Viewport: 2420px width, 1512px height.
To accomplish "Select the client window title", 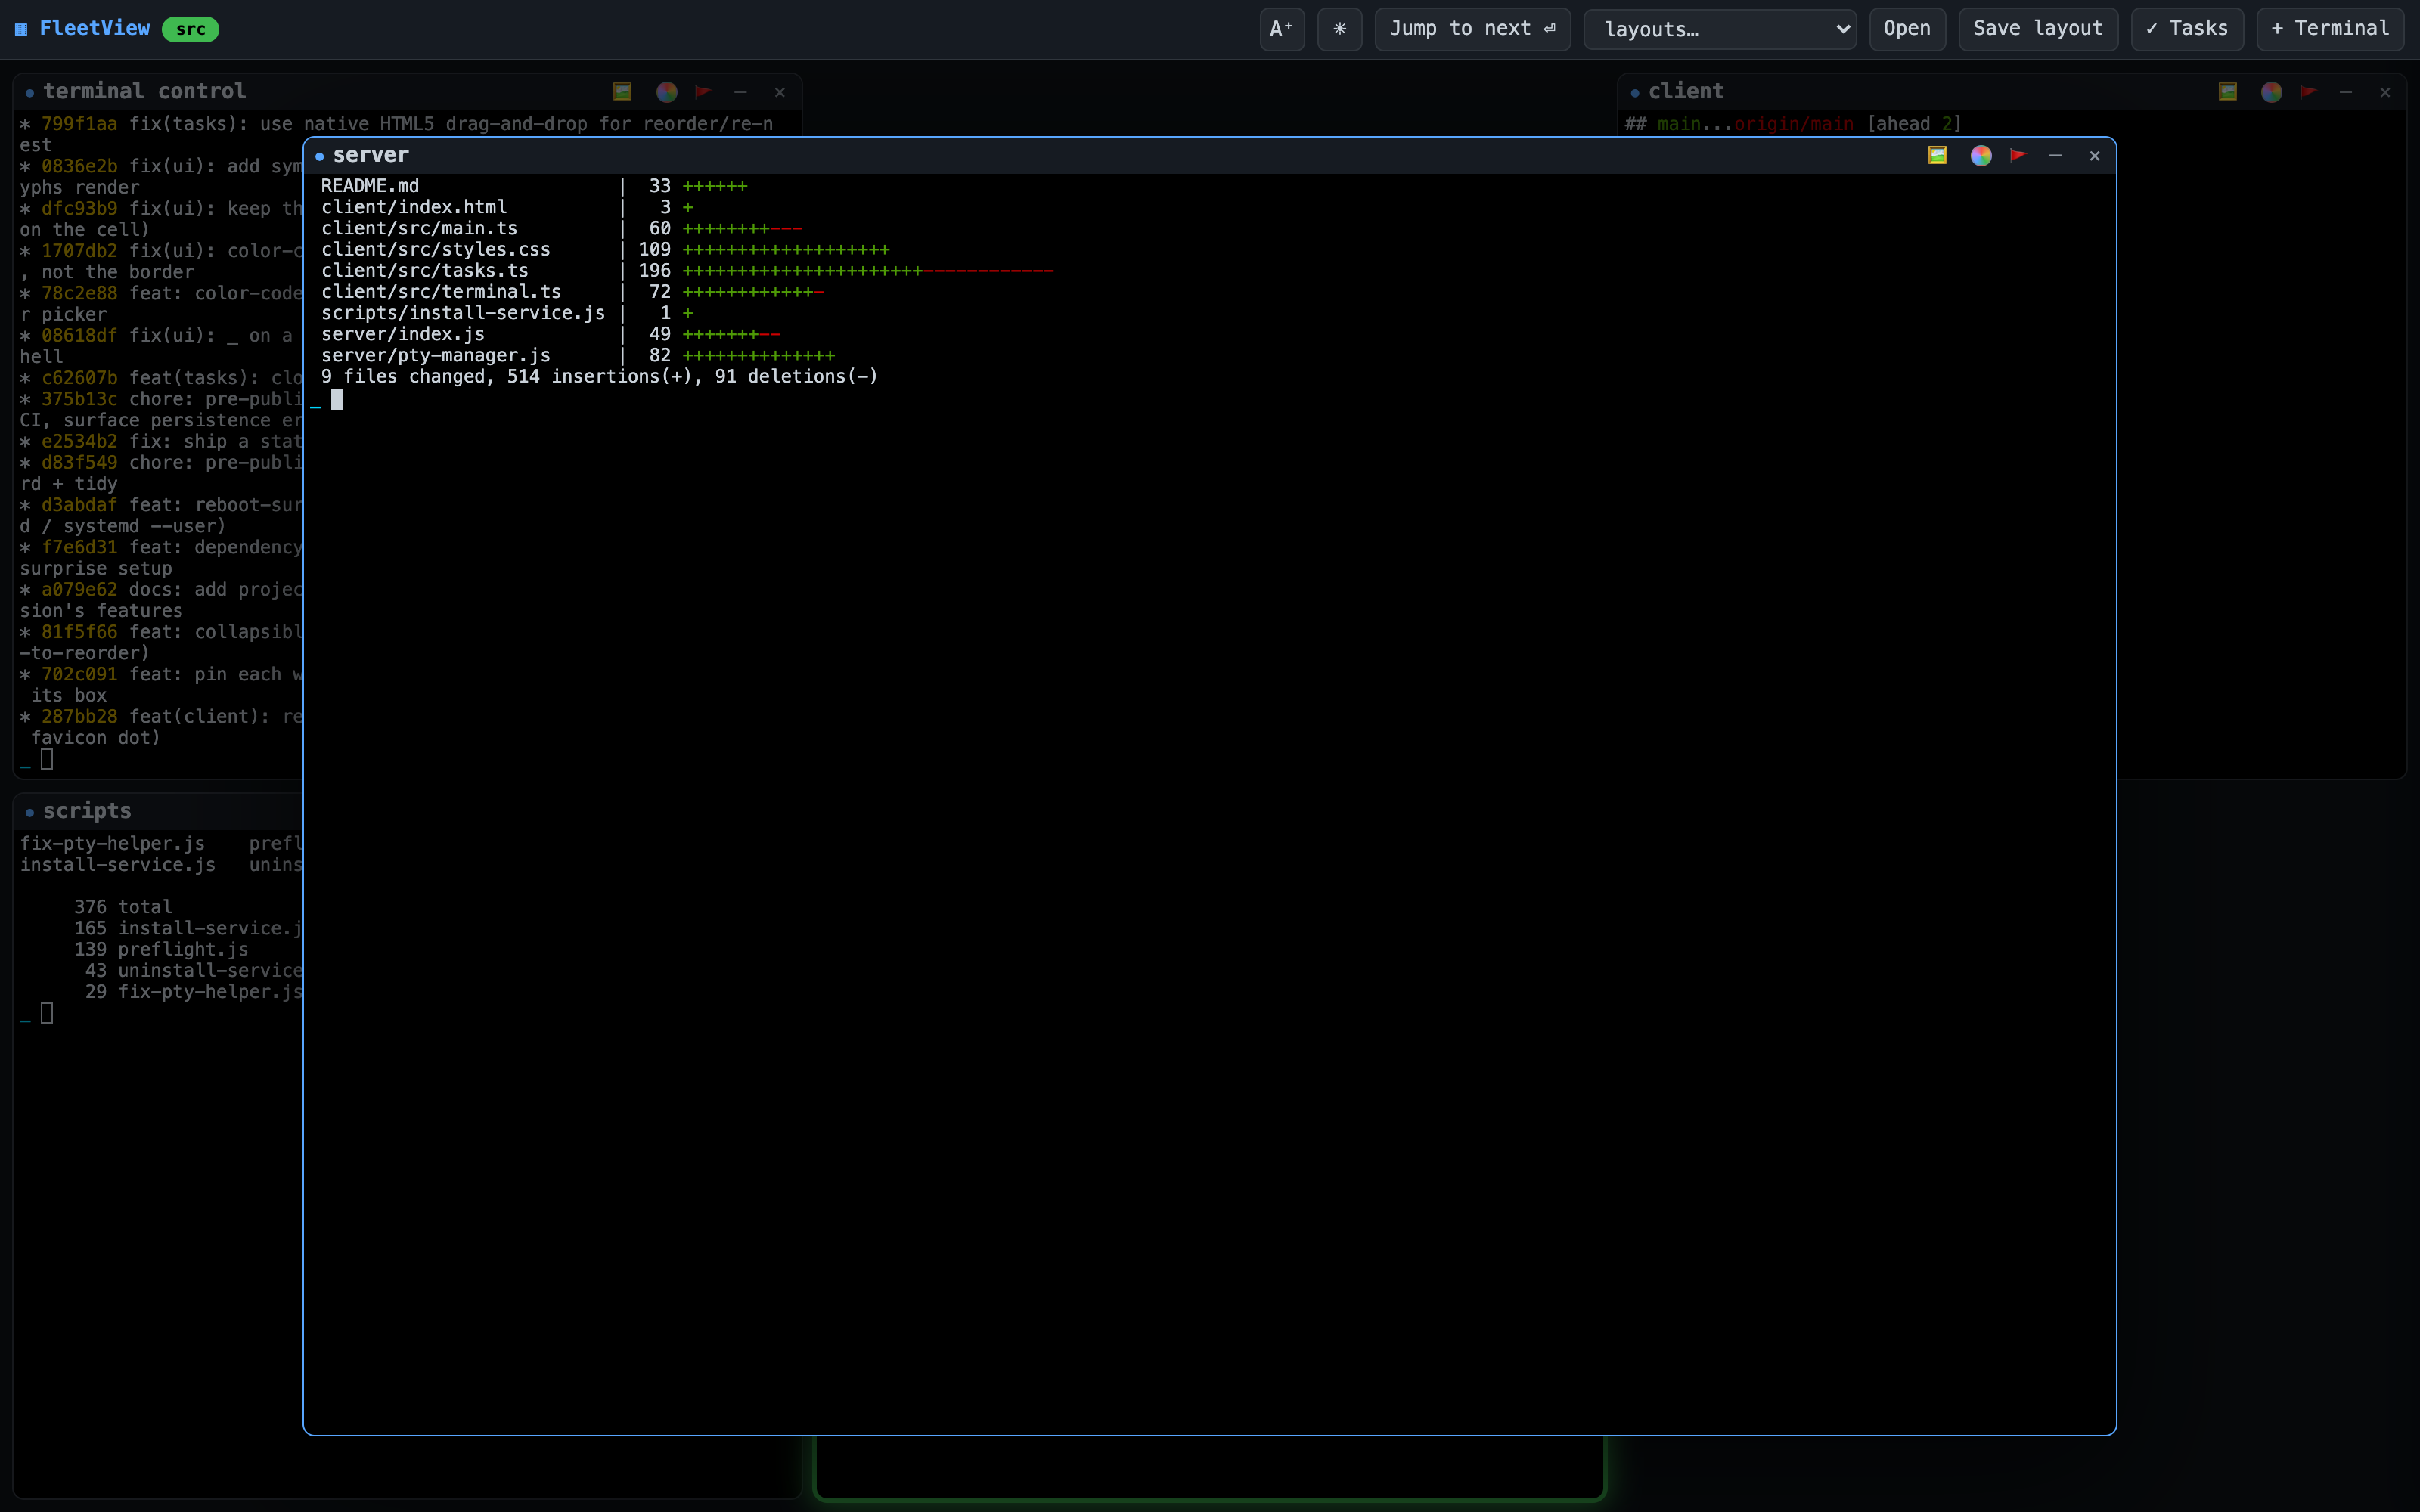I will coord(1686,91).
